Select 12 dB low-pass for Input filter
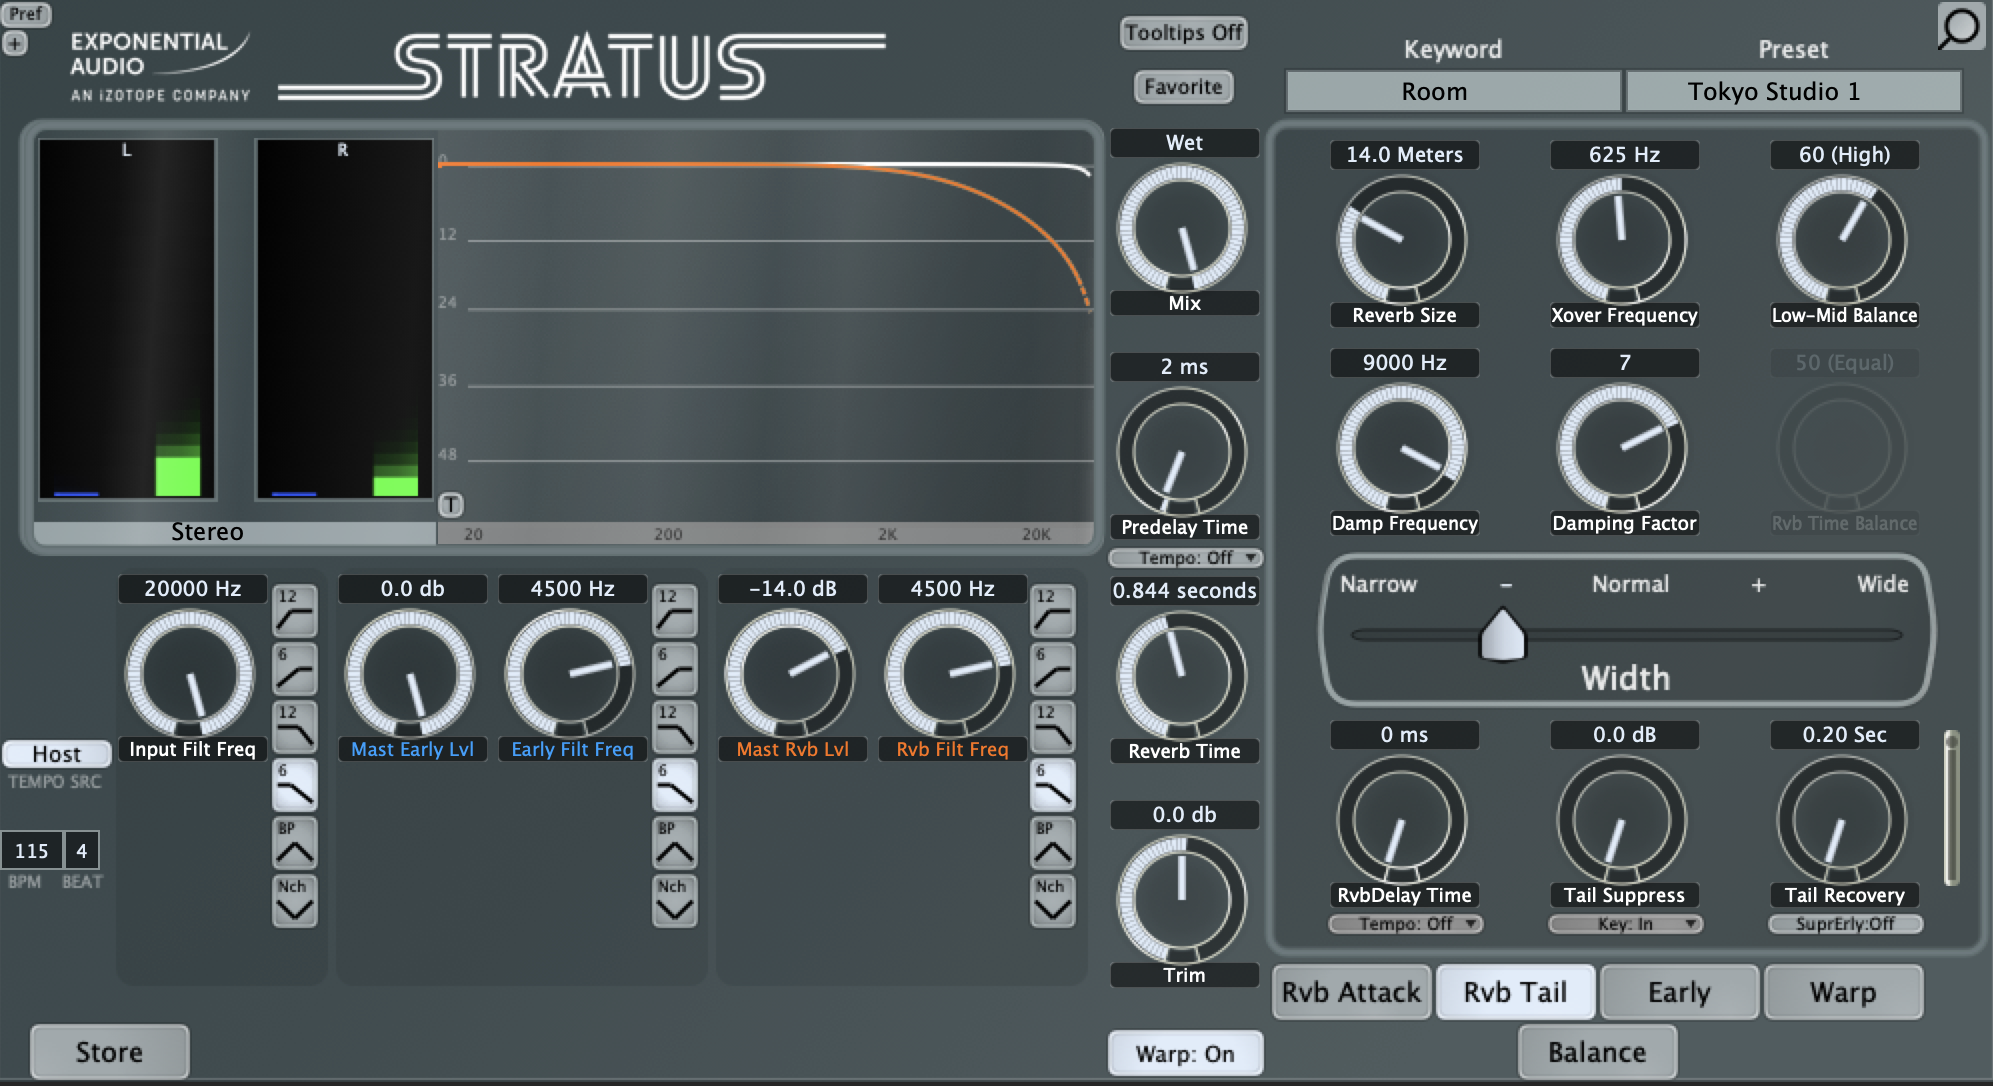Viewport: 1993px width, 1086px height. click(295, 727)
